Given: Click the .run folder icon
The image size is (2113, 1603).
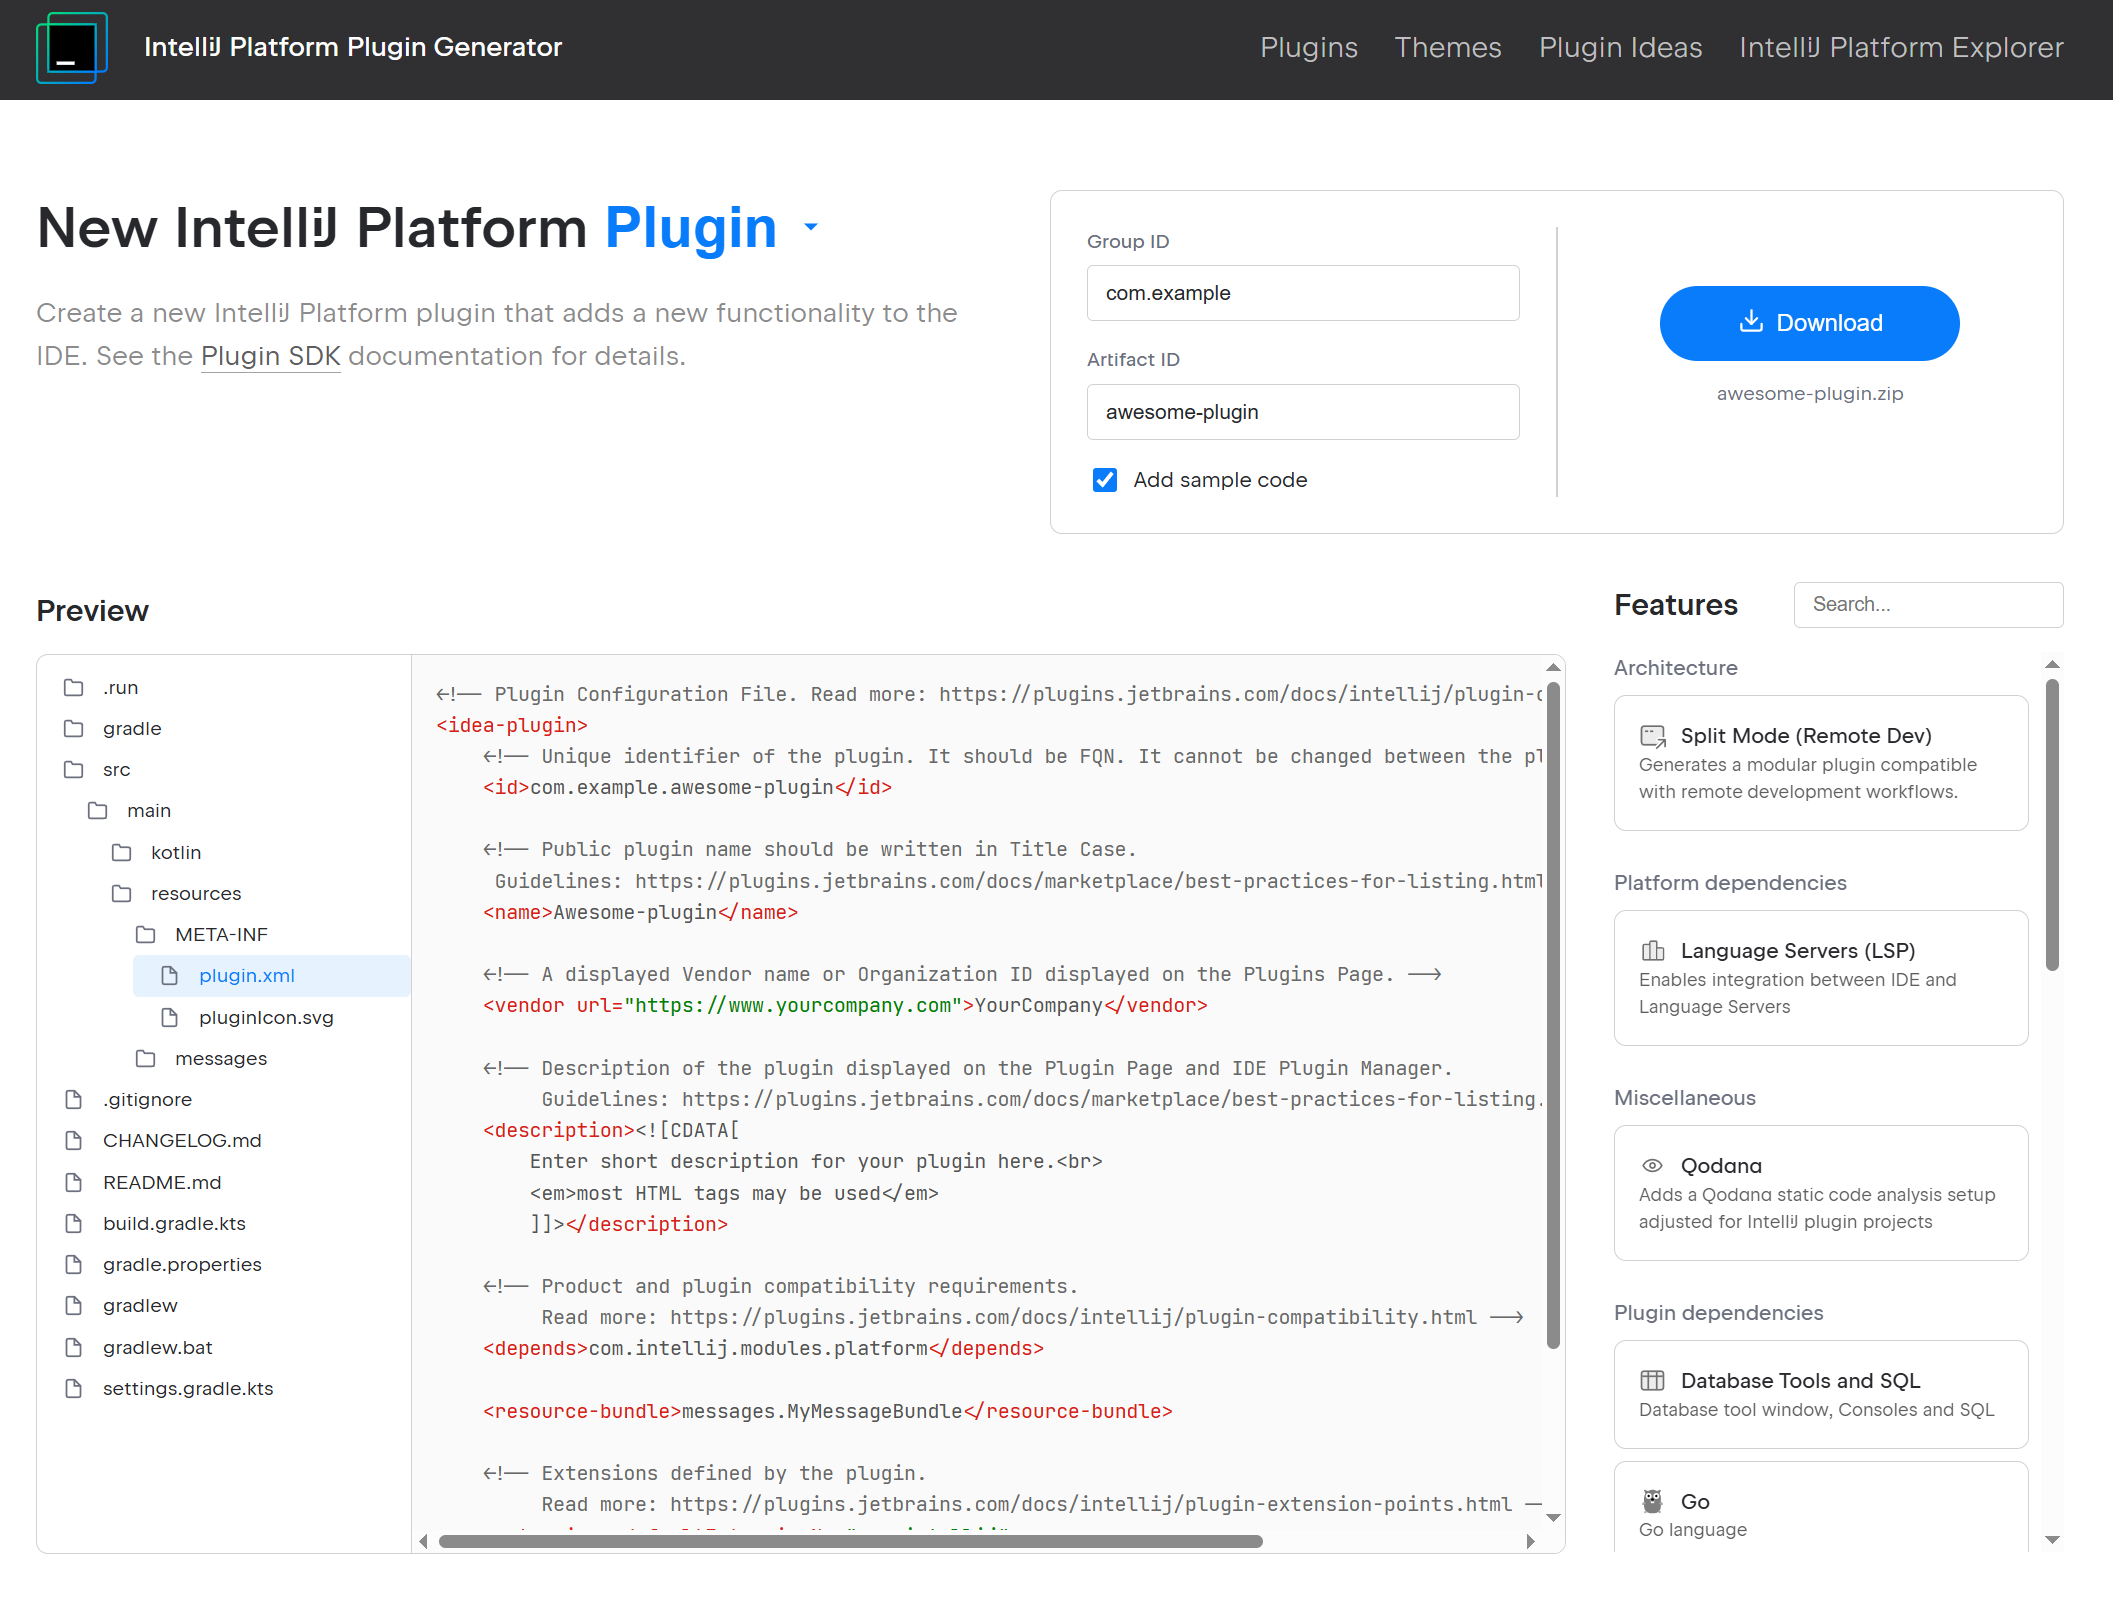Looking at the screenshot, I should tap(74, 688).
